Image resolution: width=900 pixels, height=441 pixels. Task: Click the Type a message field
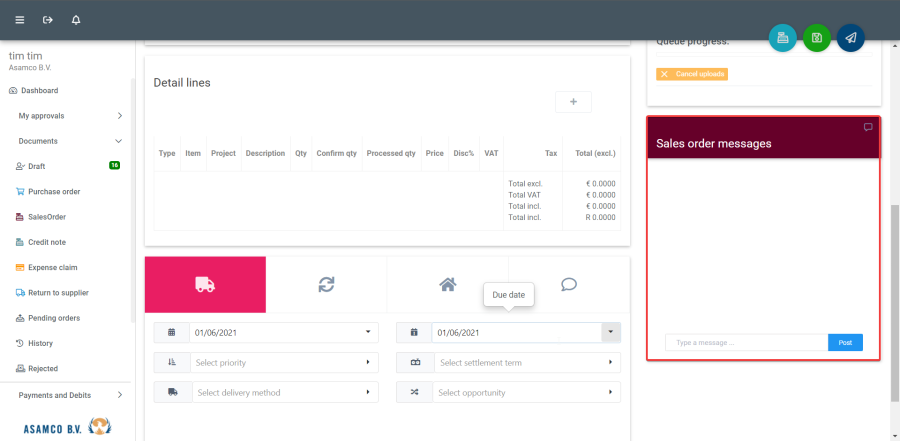[x=746, y=342]
